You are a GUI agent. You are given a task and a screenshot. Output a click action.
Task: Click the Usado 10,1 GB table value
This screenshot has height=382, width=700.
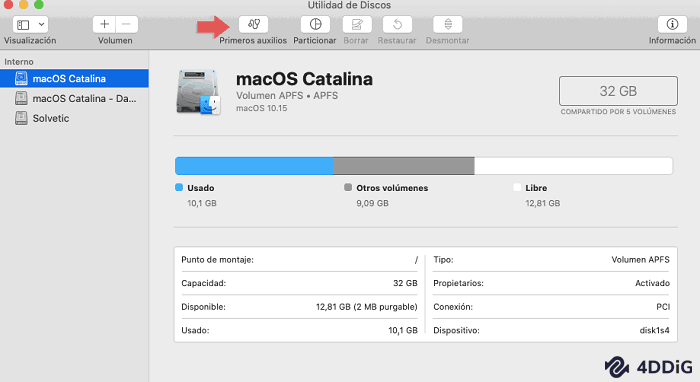[403, 331]
